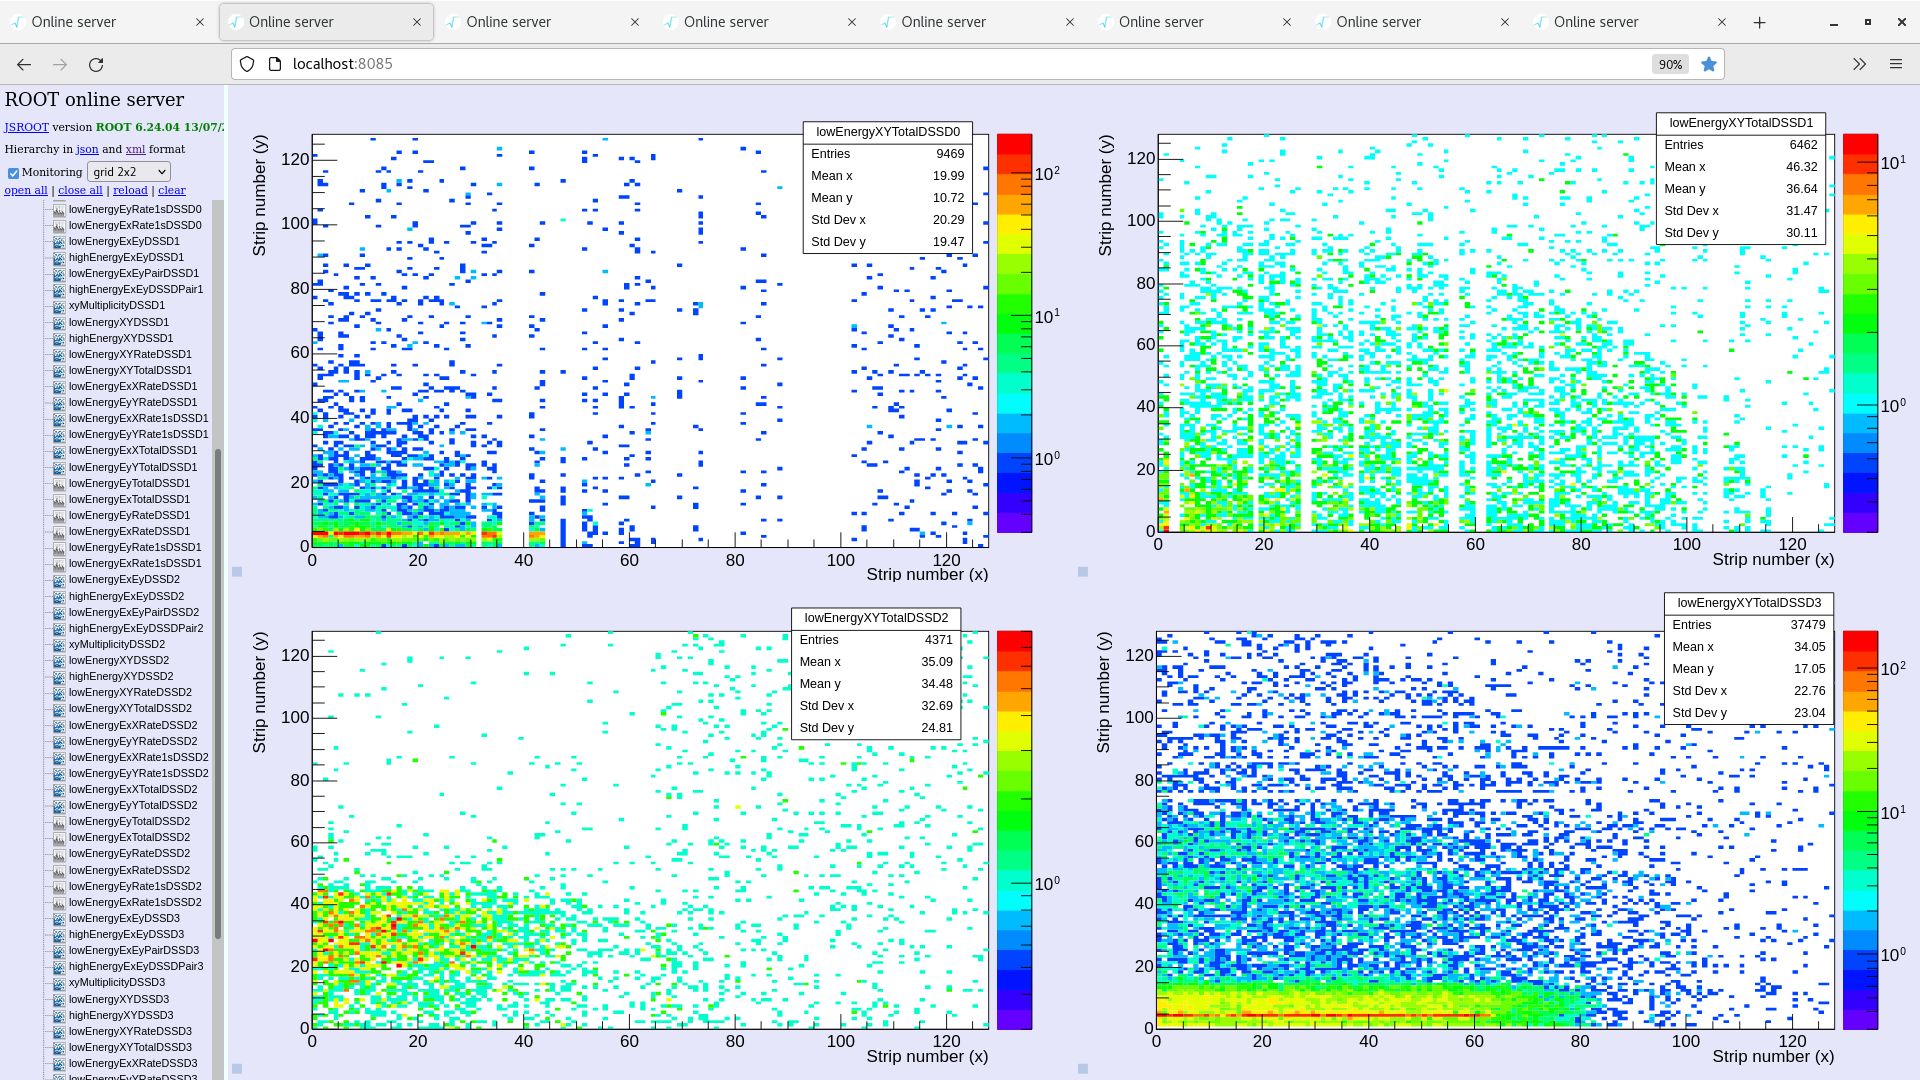Click 2D histogram icon beside xyMultiplicityDSSD1
This screenshot has width=1920, height=1080.
click(x=59, y=306)
